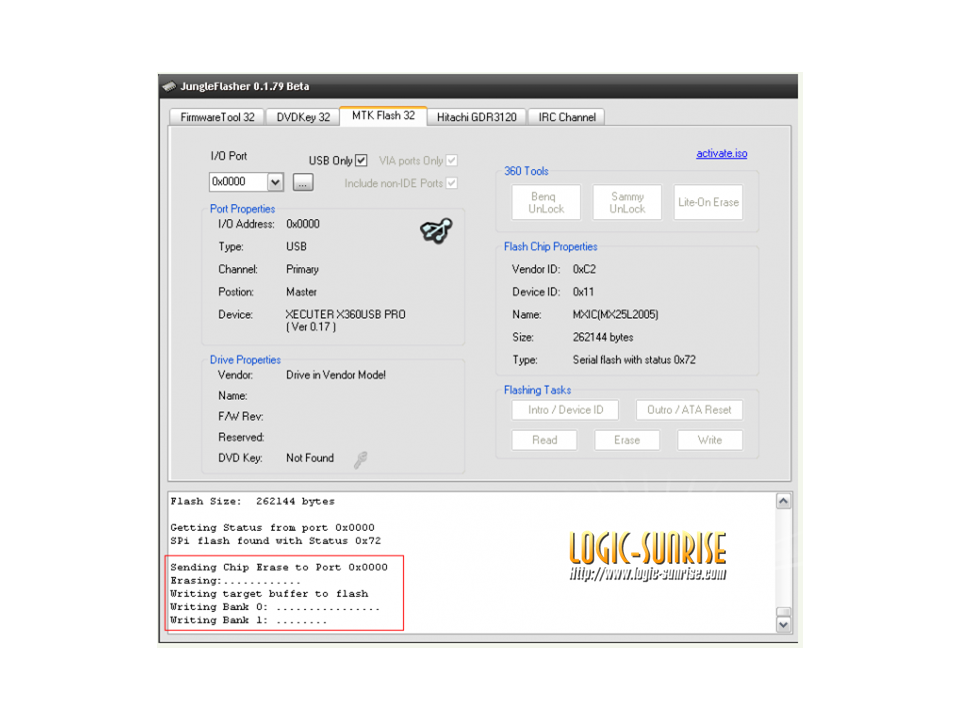Switch to the FirmwareTool 32 tab
Screen dimensions: 960x720
pos(217,117)
